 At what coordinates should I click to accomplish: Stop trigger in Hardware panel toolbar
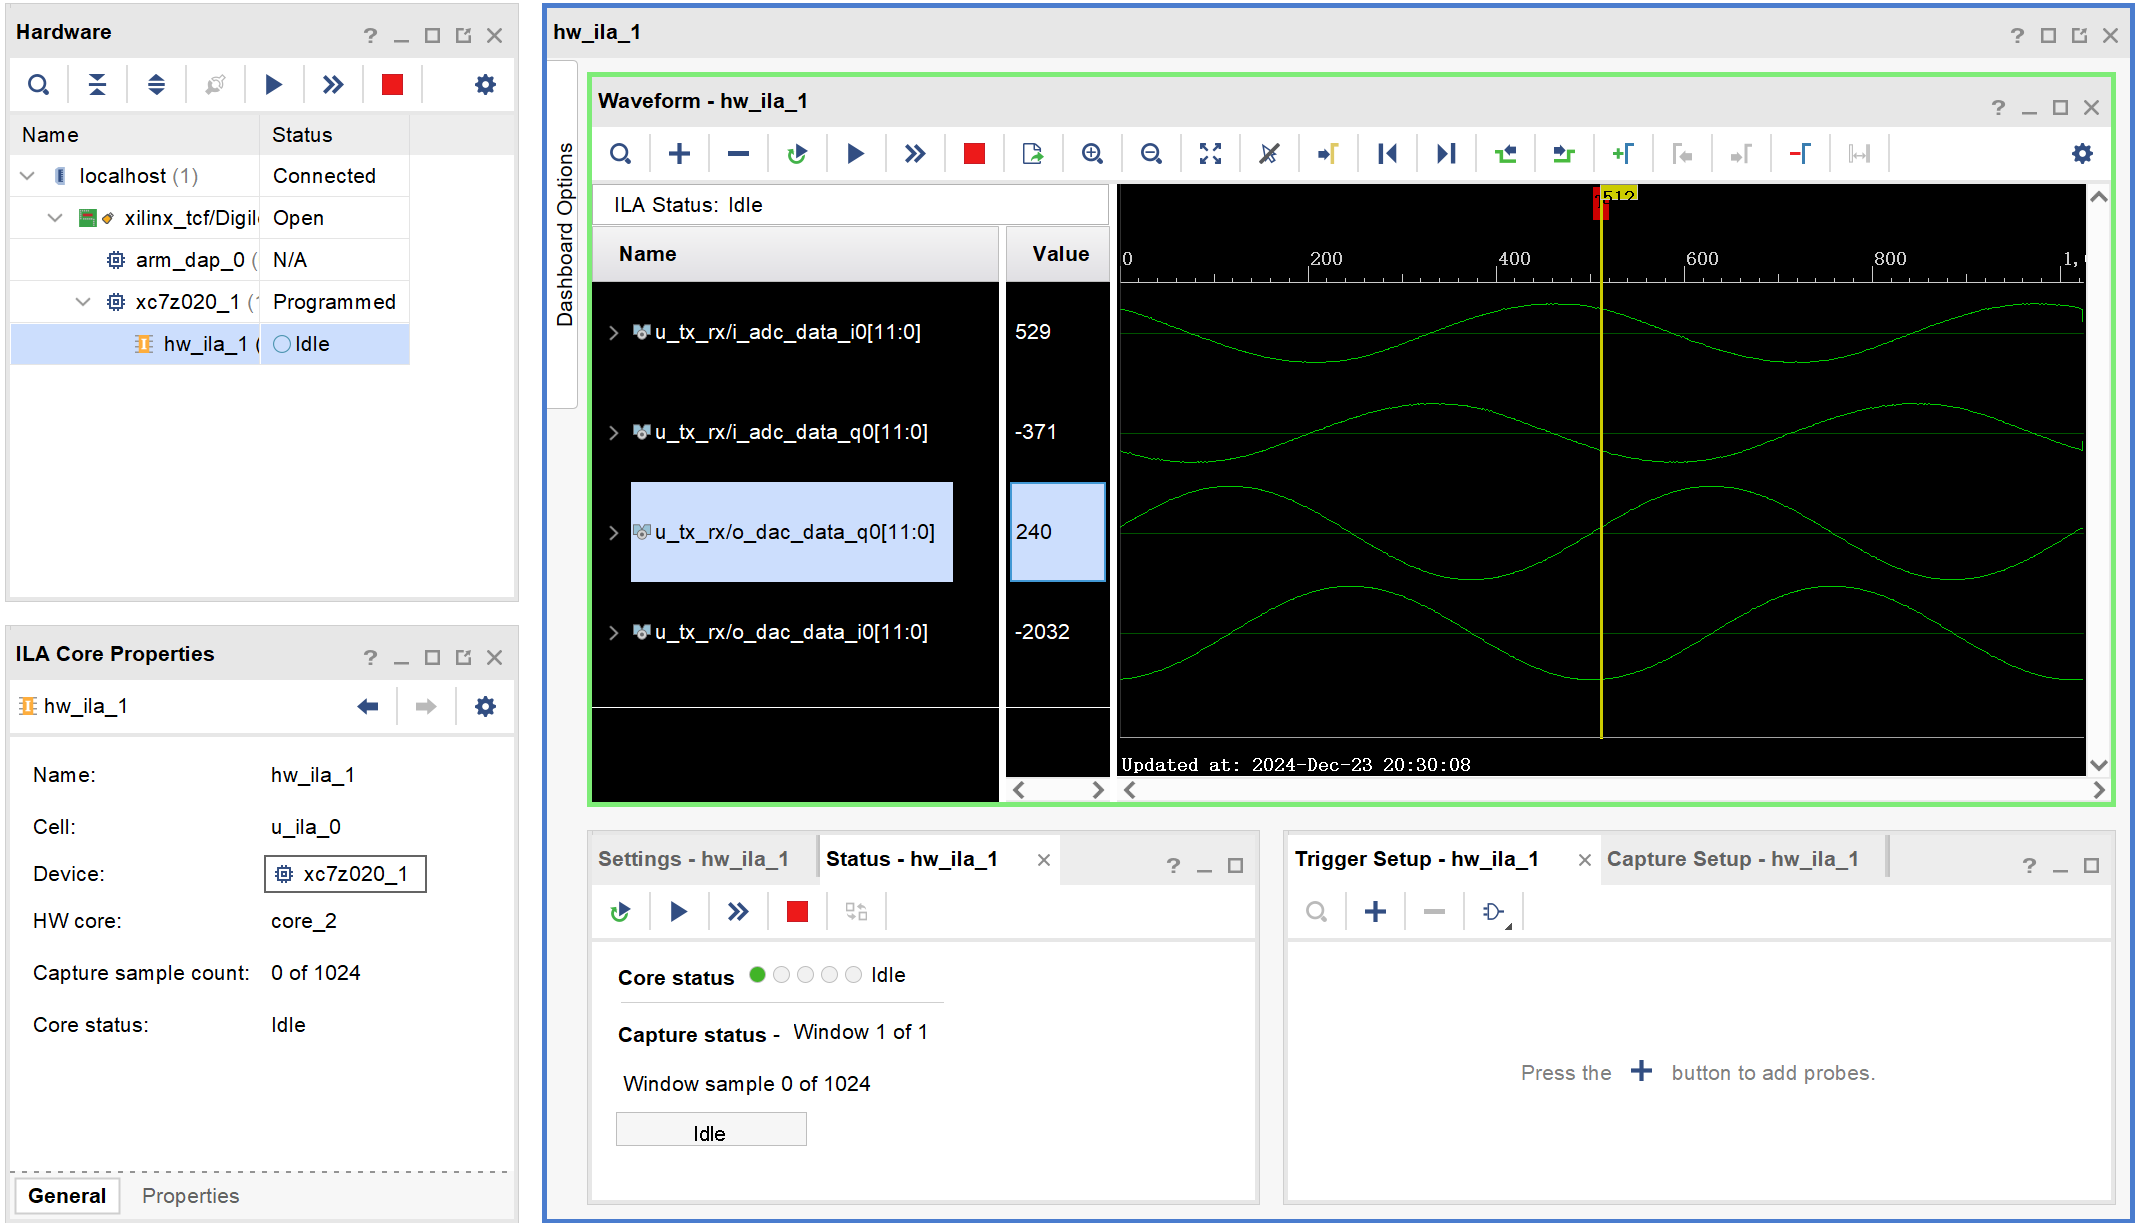(x=392, y=85)
